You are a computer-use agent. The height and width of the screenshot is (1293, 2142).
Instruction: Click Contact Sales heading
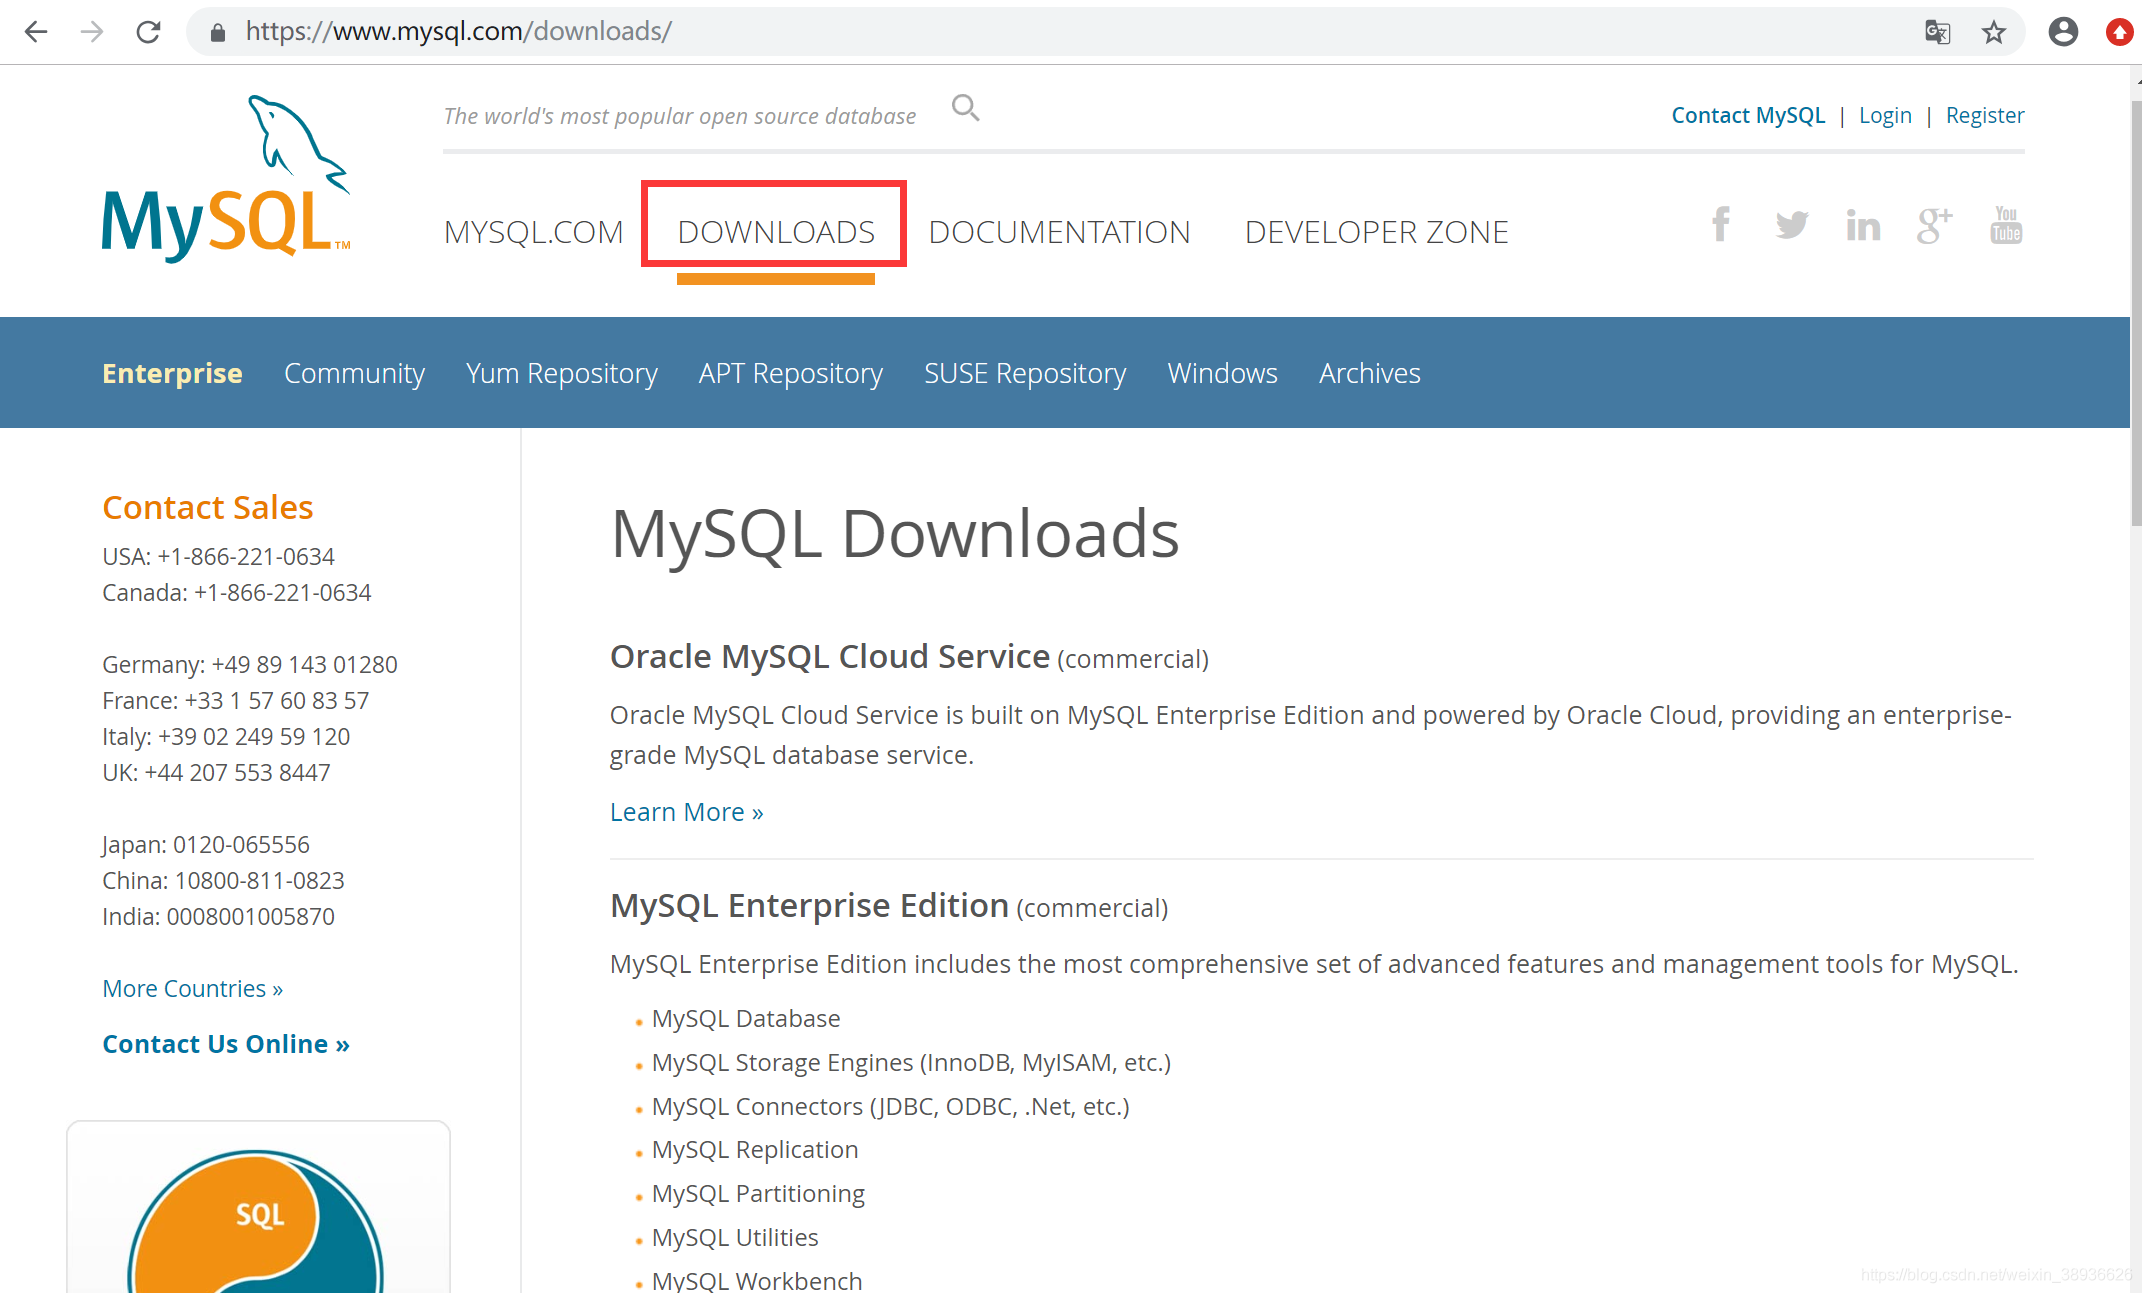[207, 507]
